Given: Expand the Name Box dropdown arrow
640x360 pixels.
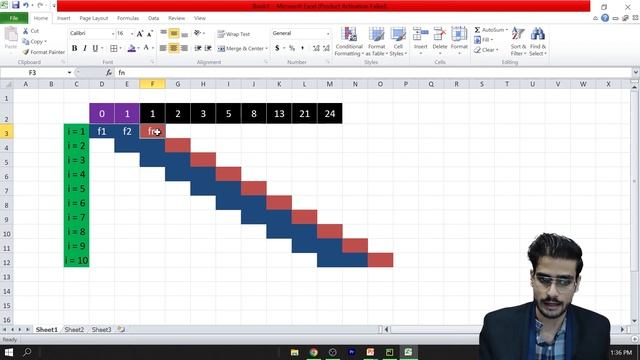Looking at the screenshot, I should click(x=69, y=73).
